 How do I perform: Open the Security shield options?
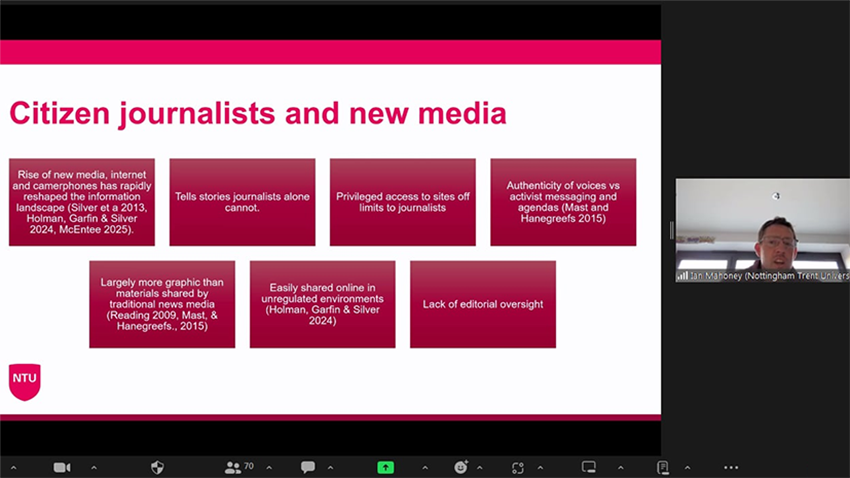(x=157, y=467)
